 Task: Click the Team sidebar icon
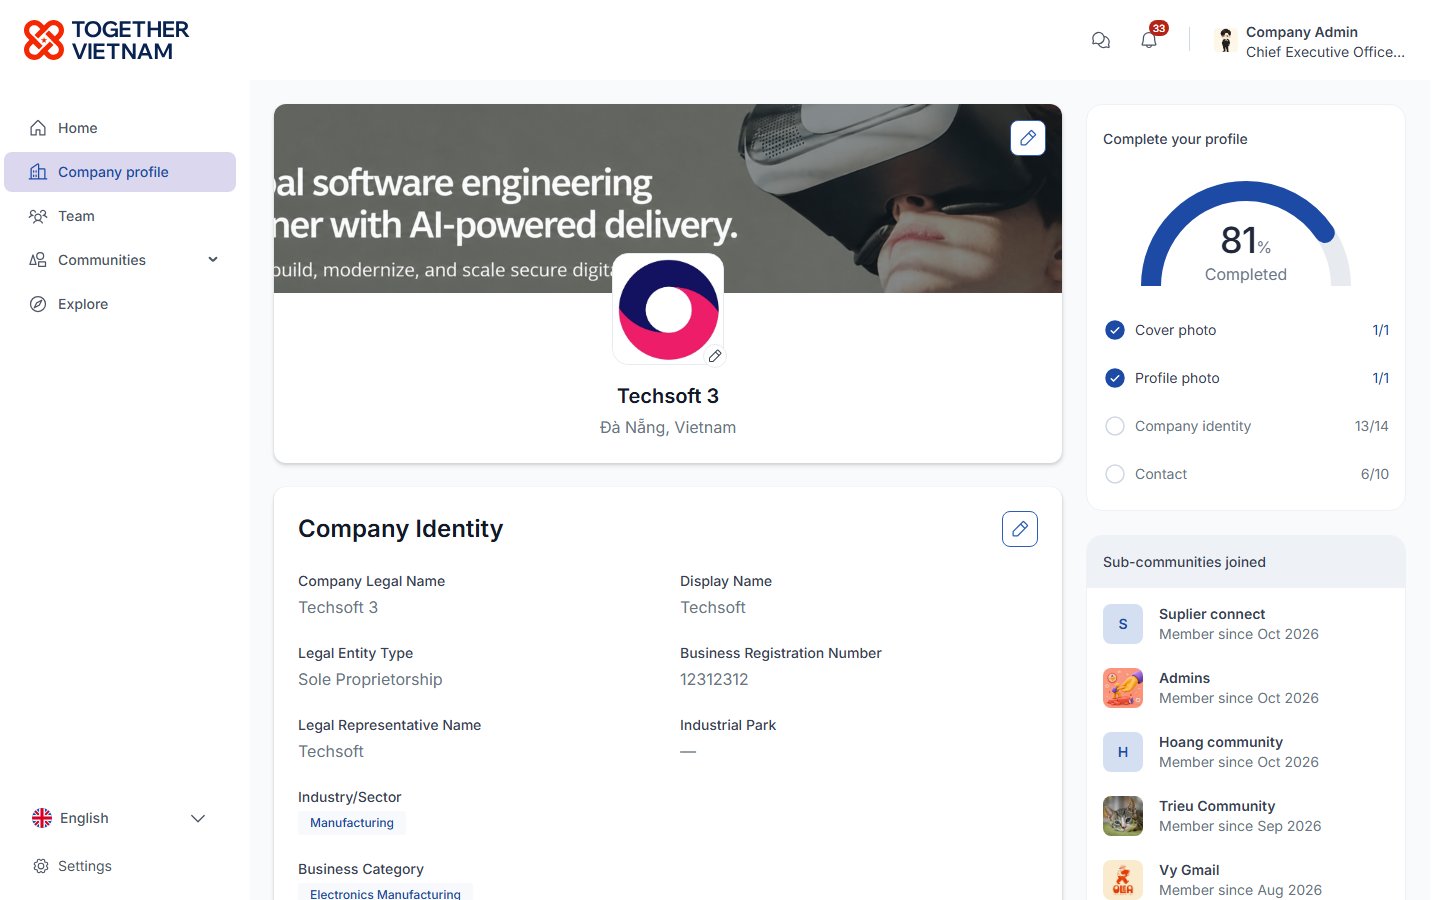click(38, 216)
